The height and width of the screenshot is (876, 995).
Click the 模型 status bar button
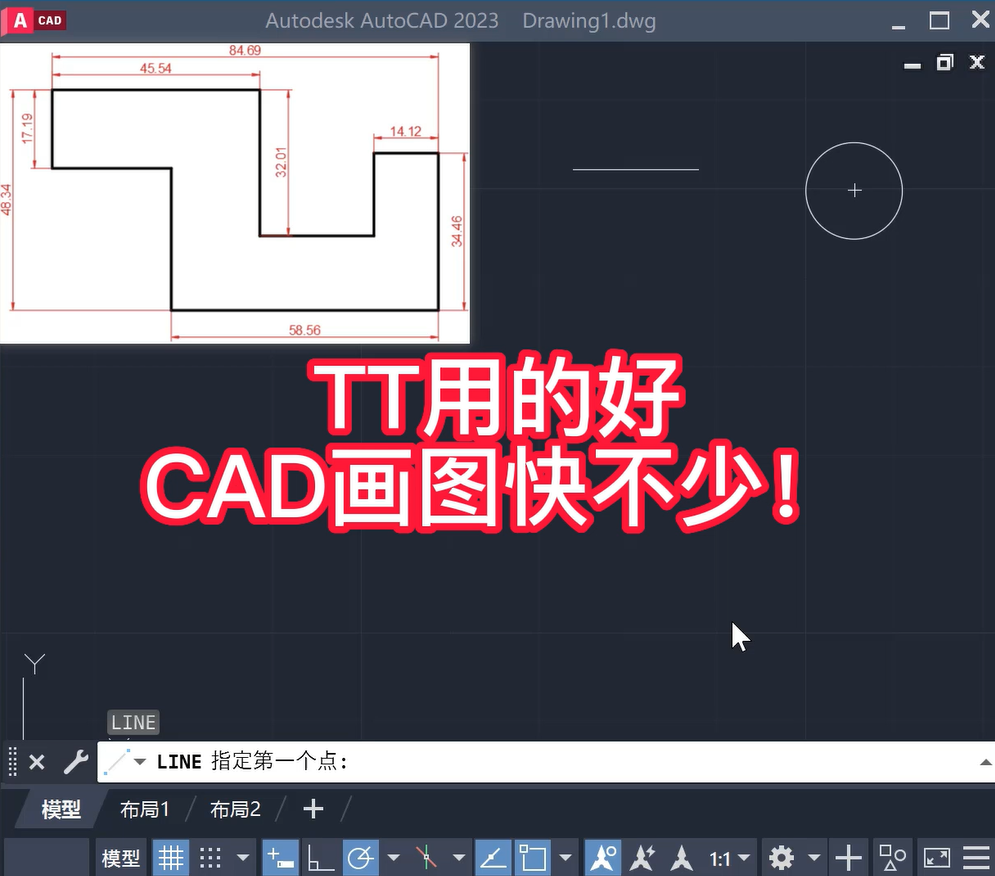click(121, 858)
